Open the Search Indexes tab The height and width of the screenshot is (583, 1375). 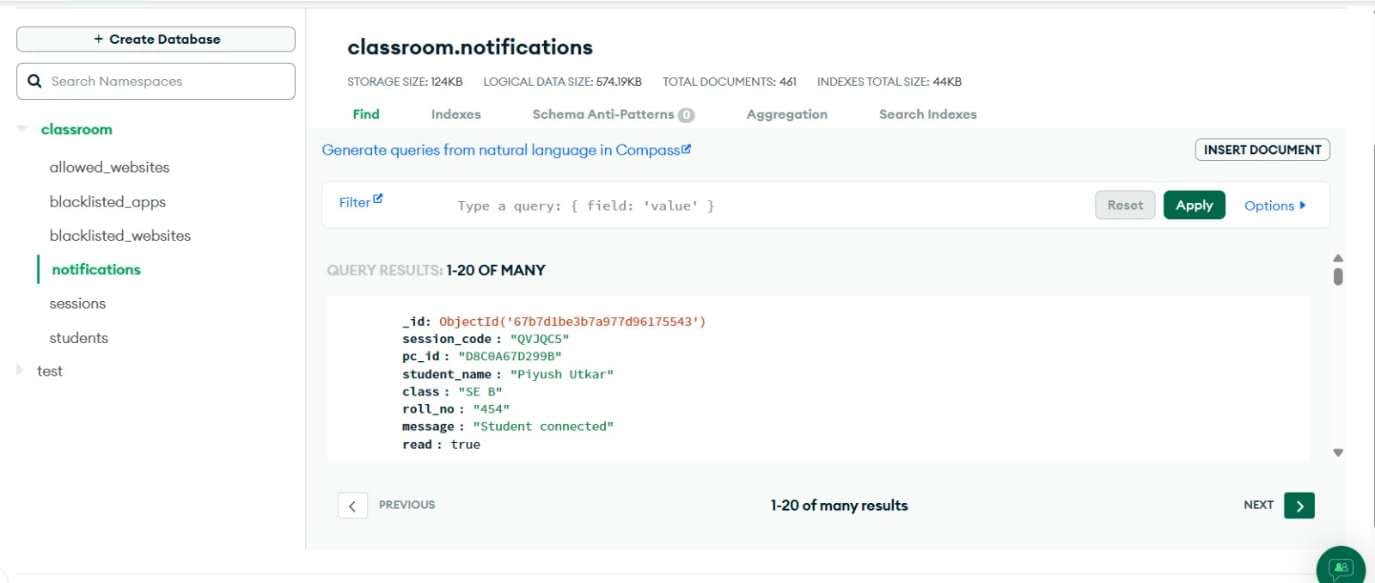(928, 114)
